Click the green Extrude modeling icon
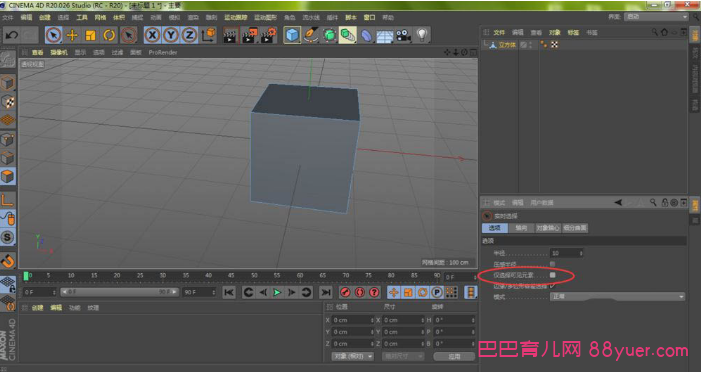702x372 pixels. coord(347,35)
